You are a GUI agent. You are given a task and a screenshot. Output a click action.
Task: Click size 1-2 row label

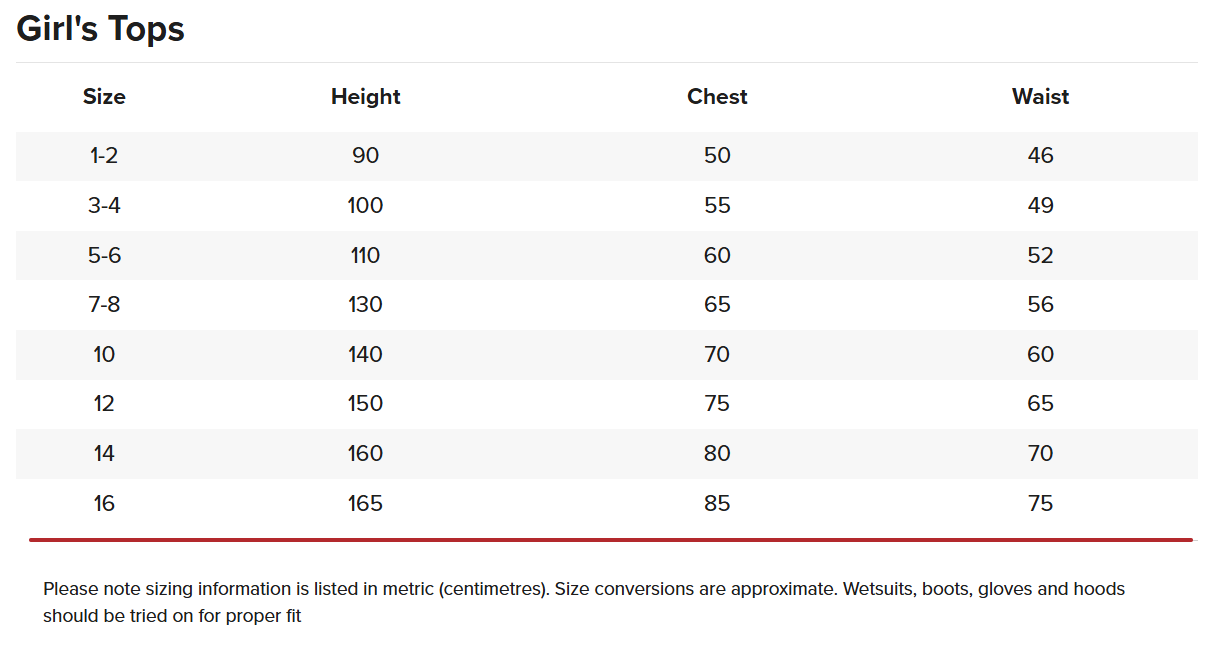pyautogui.click(x=104, y=156)
